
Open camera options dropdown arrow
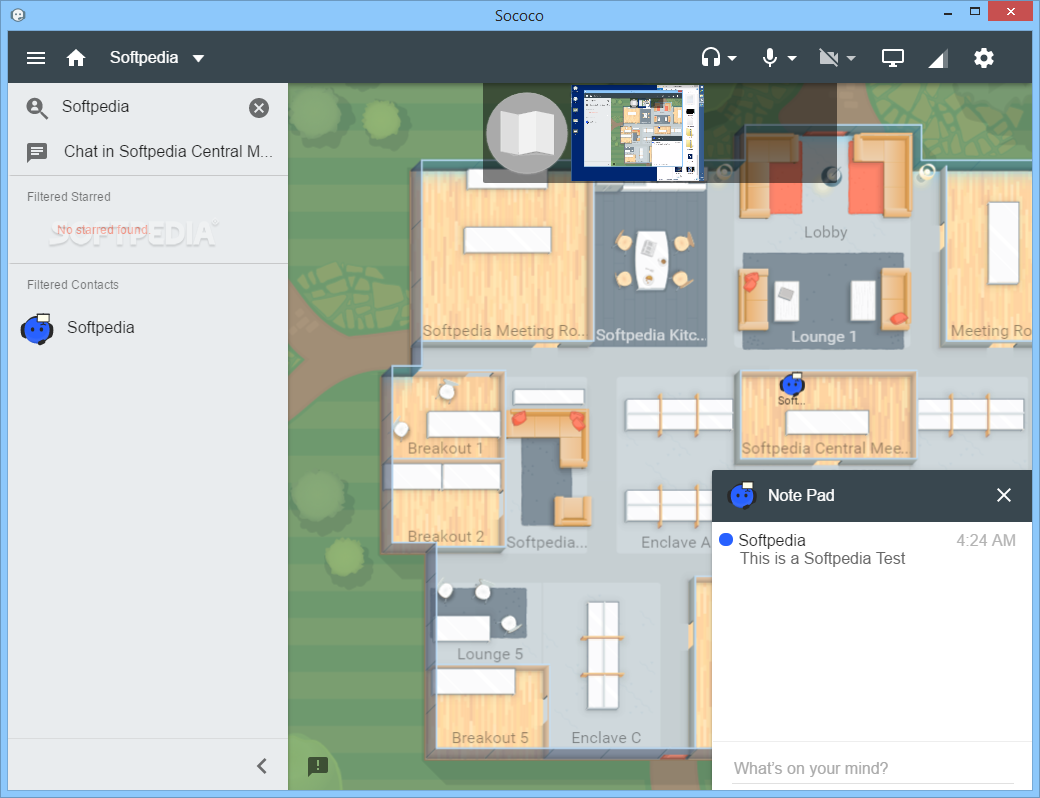[851, 58]
